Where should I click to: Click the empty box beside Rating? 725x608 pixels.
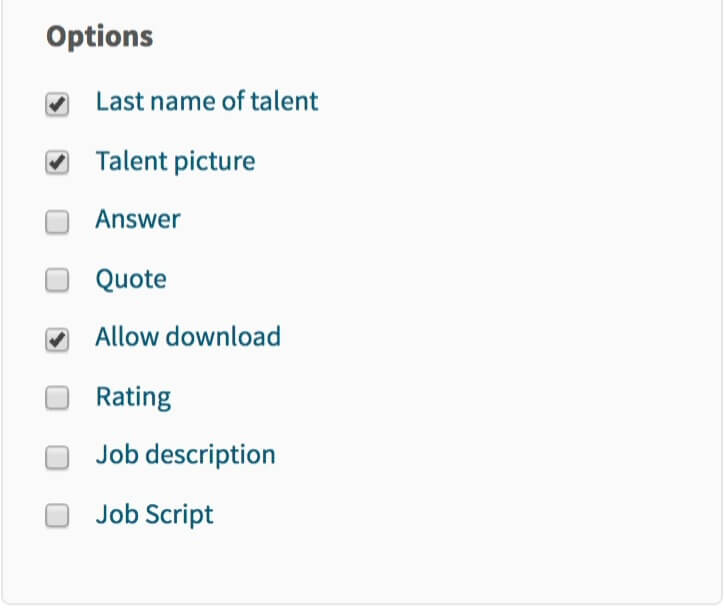[57, 399]
